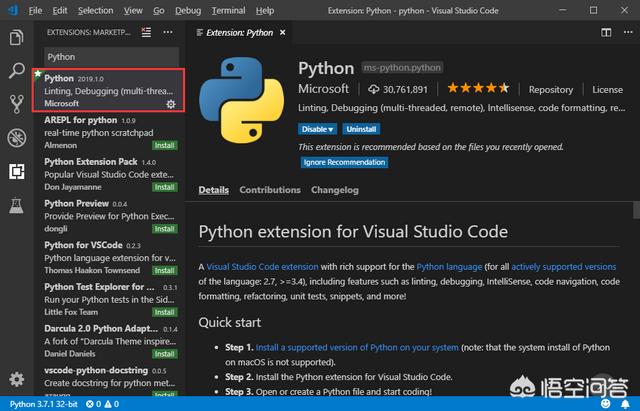Click the Microsoft publisher name
The height and width of the screenshot is (411, 640).
tap(323, 89)
